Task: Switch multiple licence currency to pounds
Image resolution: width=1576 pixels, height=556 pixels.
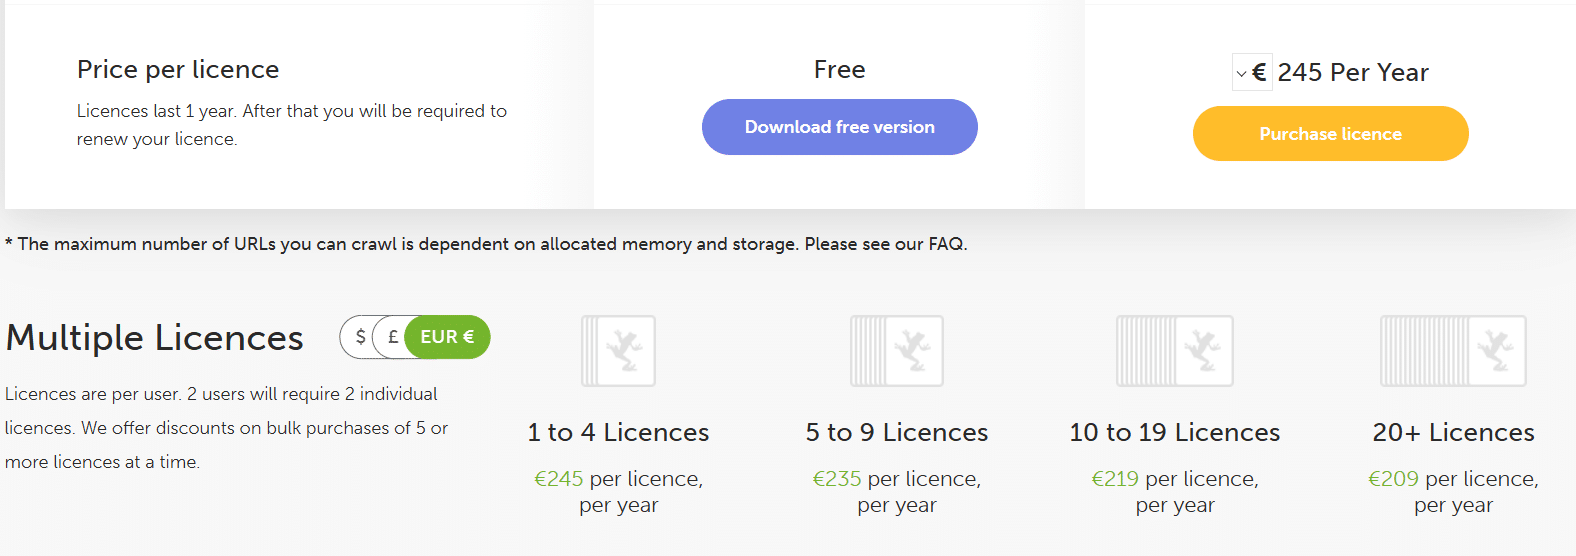Action: click(392, 337)
